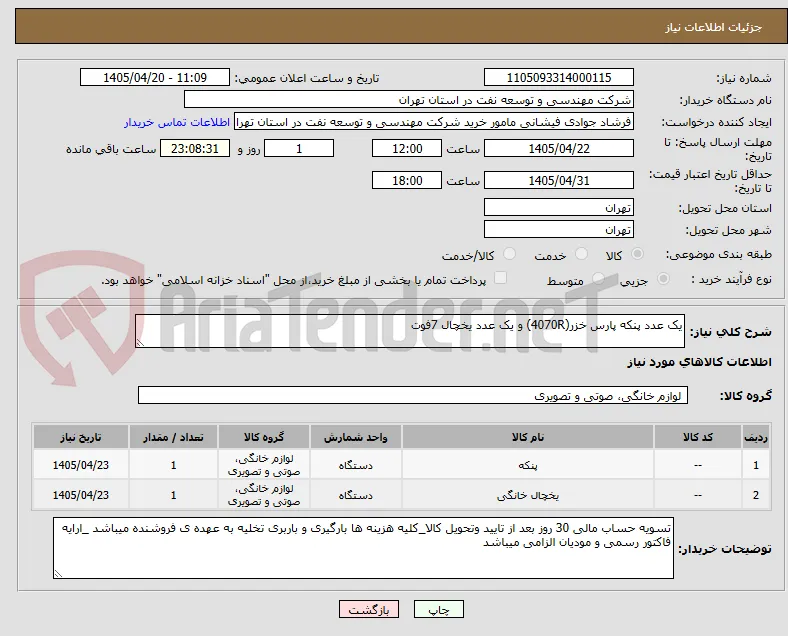
Task: Select the متوسط purchase type radio
Action: [x=598, y=279]
